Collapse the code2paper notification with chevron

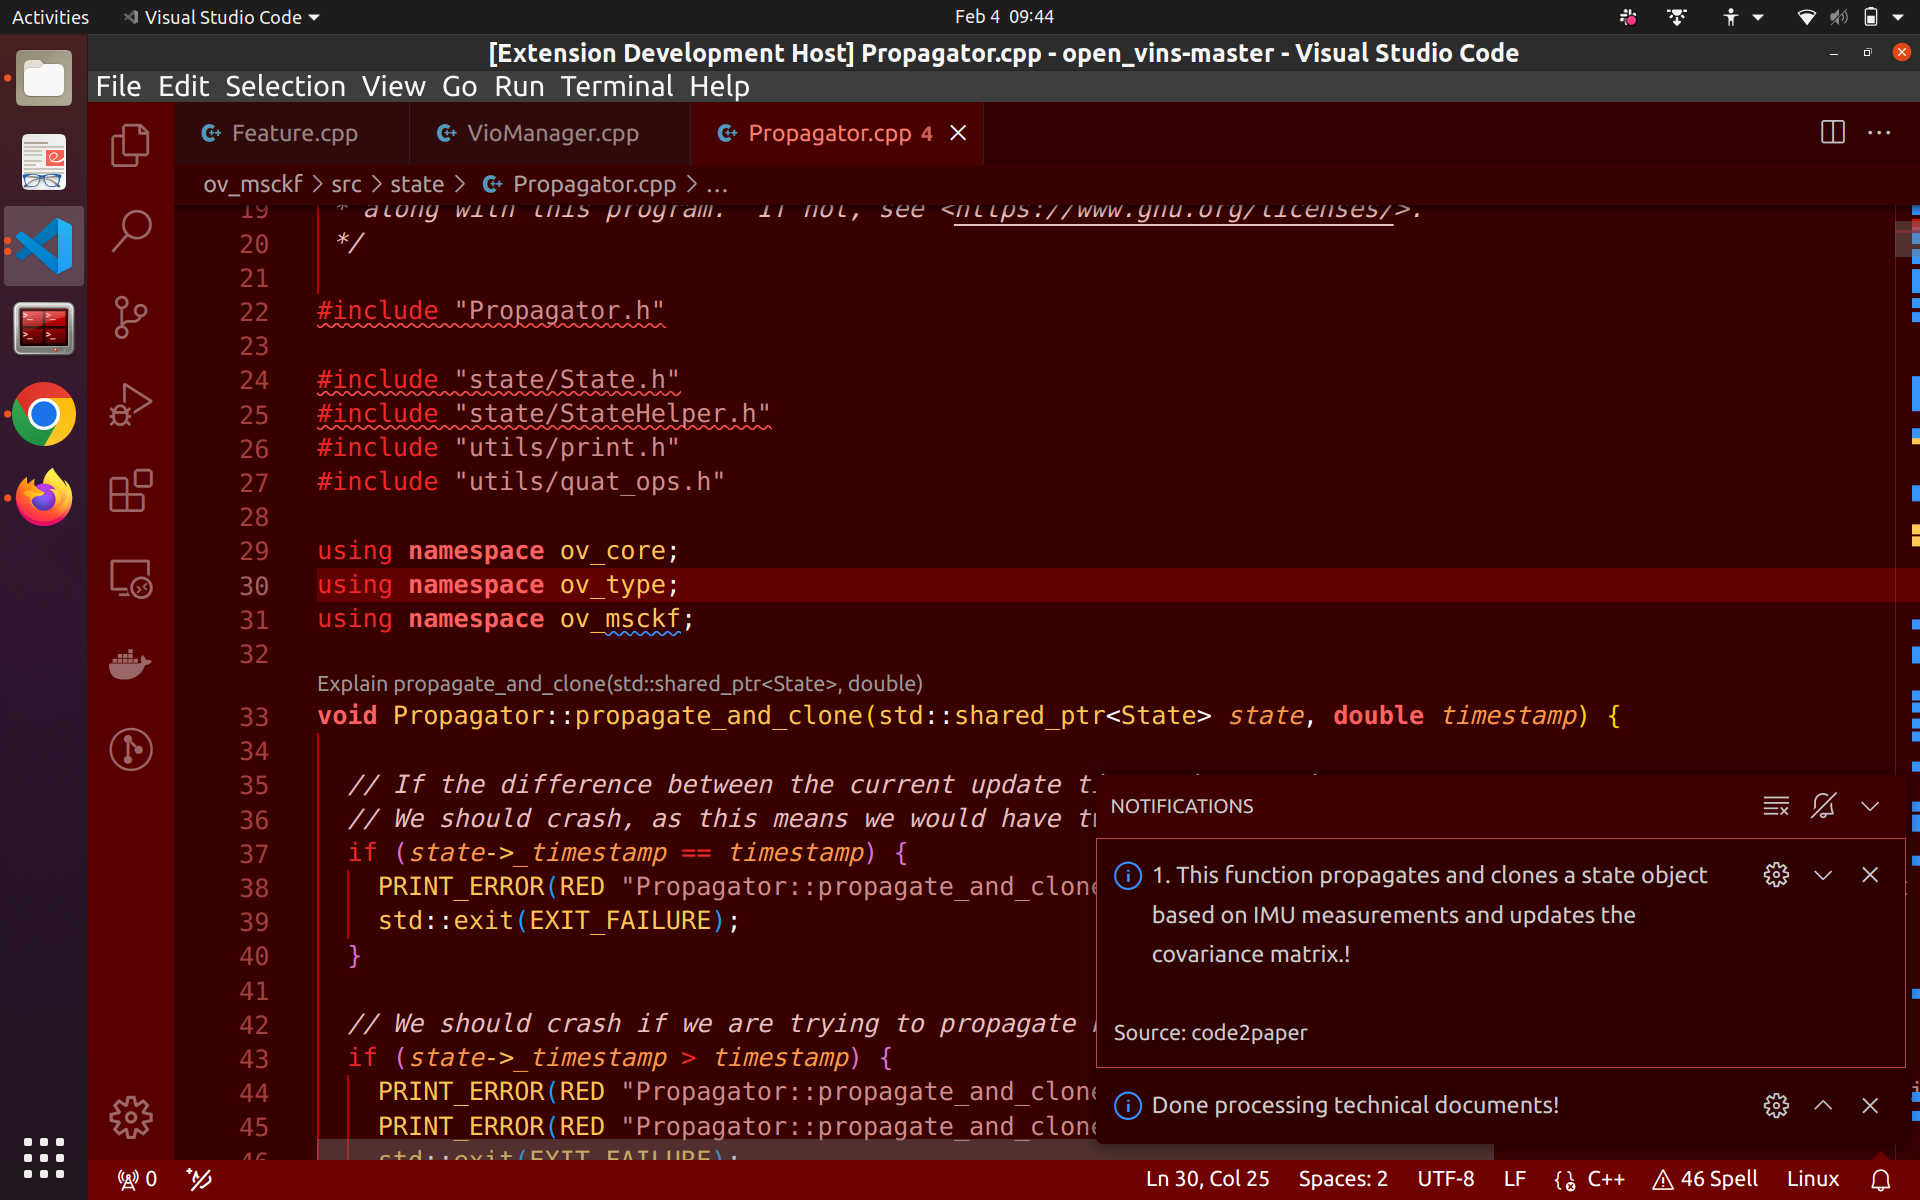pos(1823,875)
